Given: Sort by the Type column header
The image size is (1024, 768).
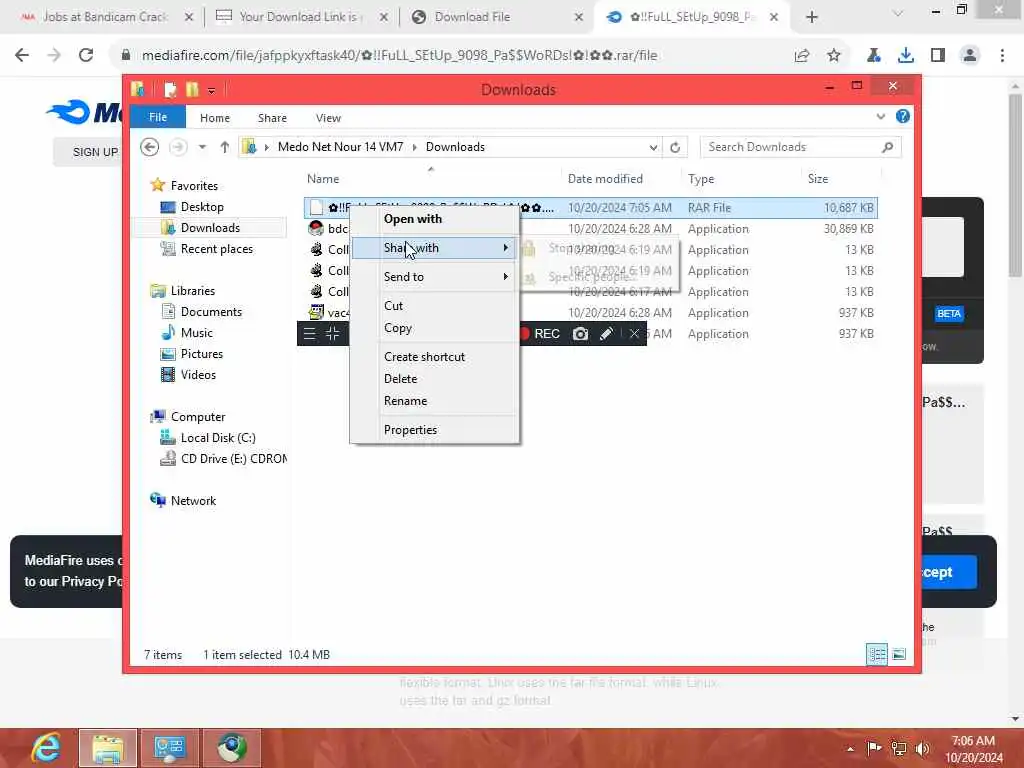Looking at the screenshot, I should (x=701, y=179).
